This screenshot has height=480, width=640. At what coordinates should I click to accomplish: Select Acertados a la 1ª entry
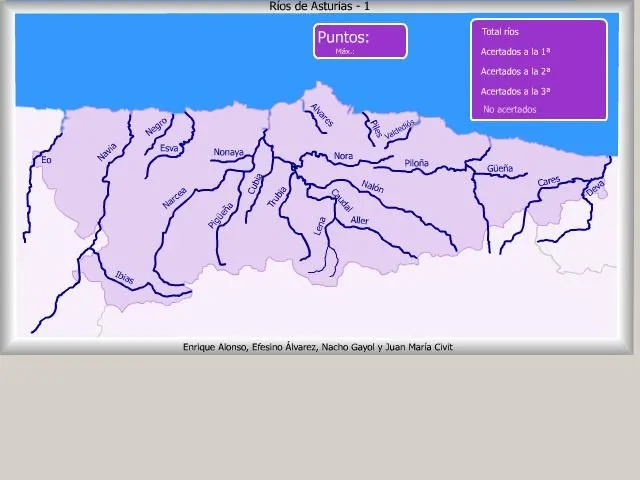(x=516, y=52)
